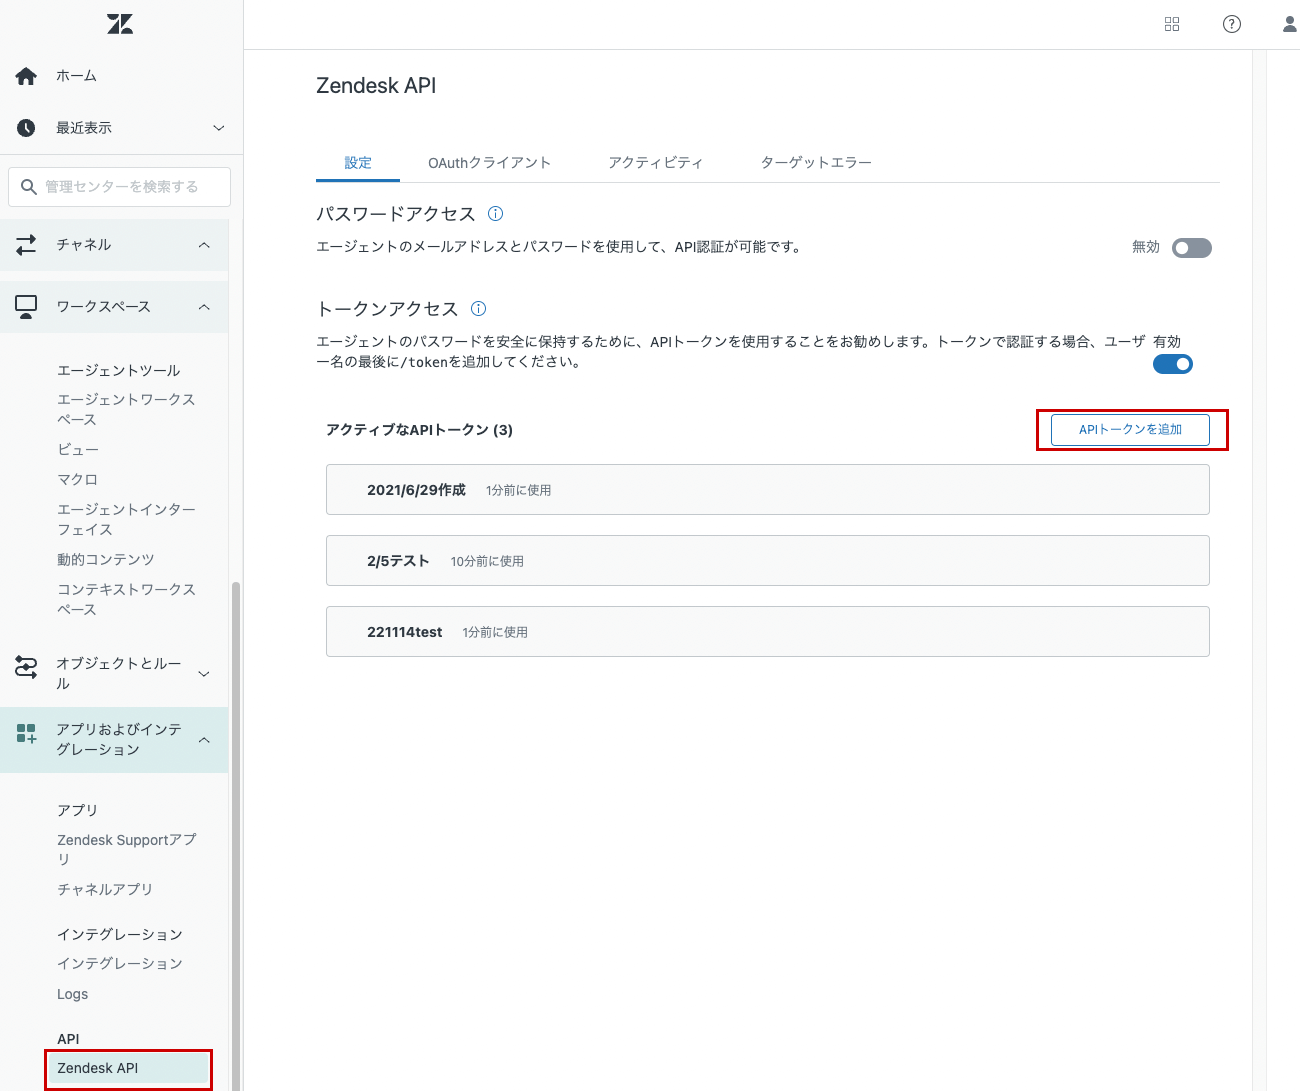Click the エージェントツール heading
The height and width of the screenshot is (1091, 1300).
pyautogui.click(x=119, y=370)
